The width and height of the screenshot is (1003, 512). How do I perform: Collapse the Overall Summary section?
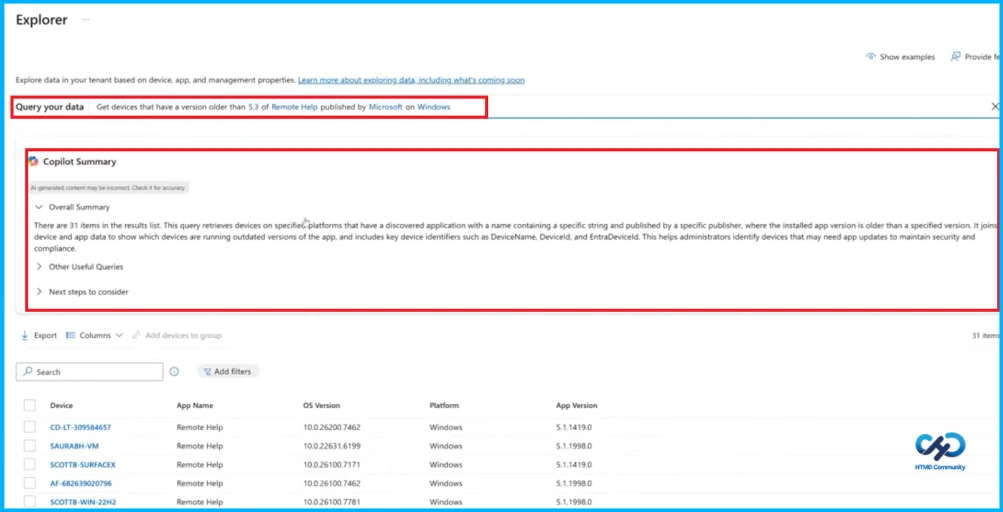pyautogui.click(x=39, y=207)
